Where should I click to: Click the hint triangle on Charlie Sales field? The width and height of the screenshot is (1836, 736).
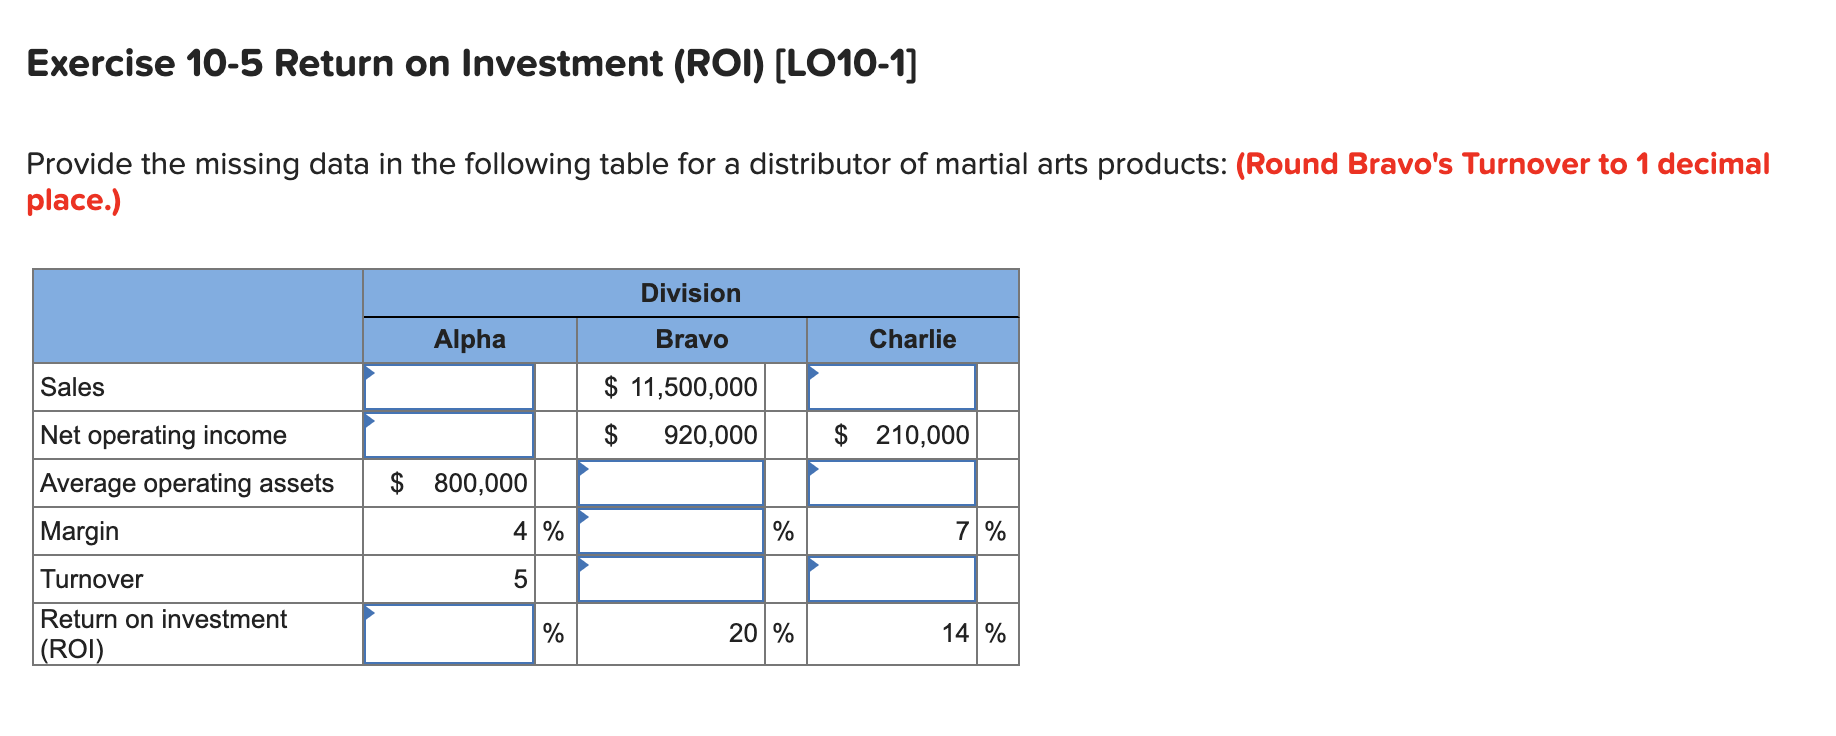(x=814, y=371)
